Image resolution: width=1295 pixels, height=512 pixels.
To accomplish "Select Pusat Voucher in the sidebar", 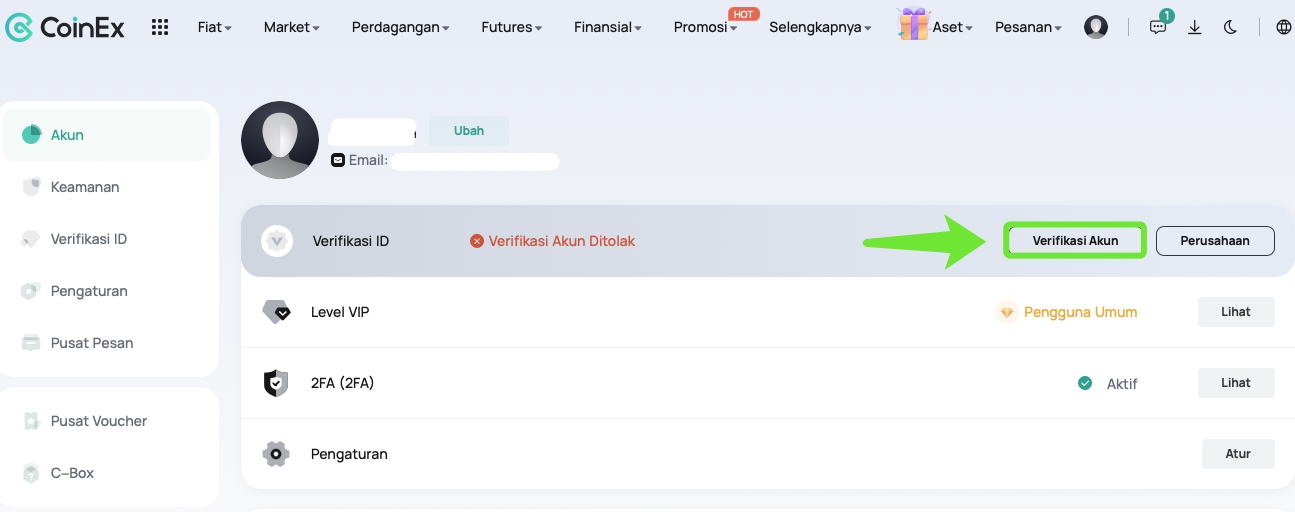I will tap(107, 421).
